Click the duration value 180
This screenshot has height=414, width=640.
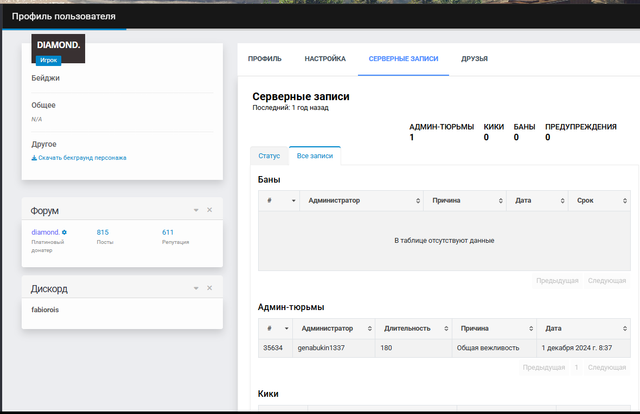click(386, 348)
